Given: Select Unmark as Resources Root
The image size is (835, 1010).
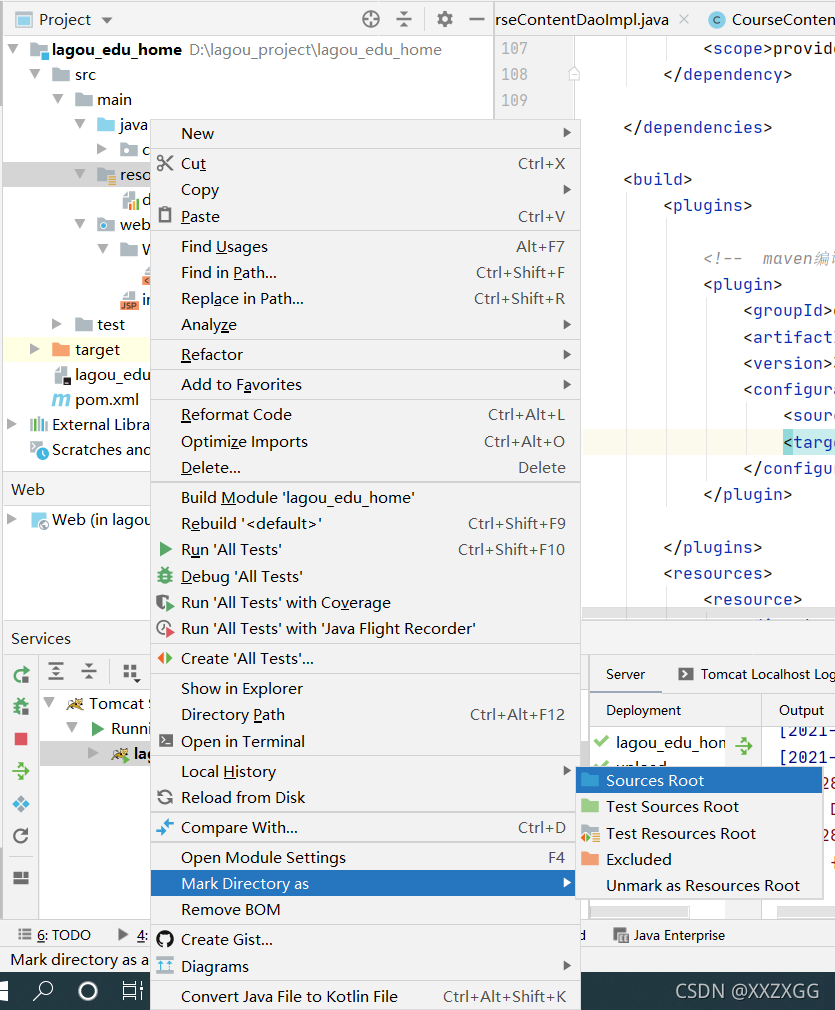Looking at the screenshot, I should [699, 886].
